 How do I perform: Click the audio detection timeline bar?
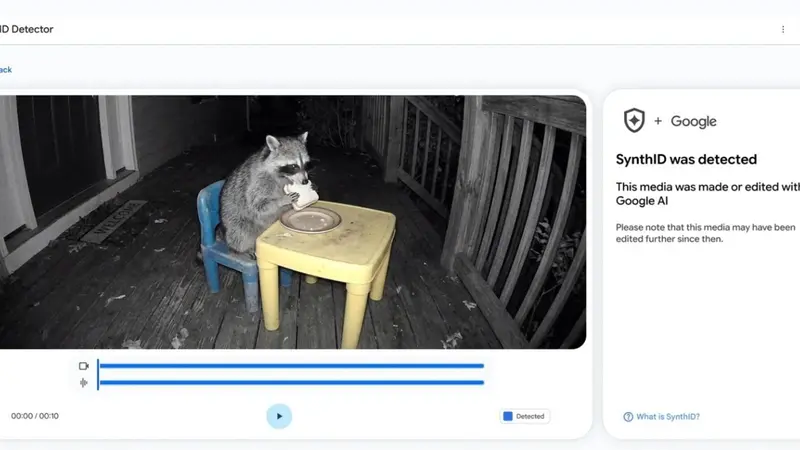[x=291, y=383]
